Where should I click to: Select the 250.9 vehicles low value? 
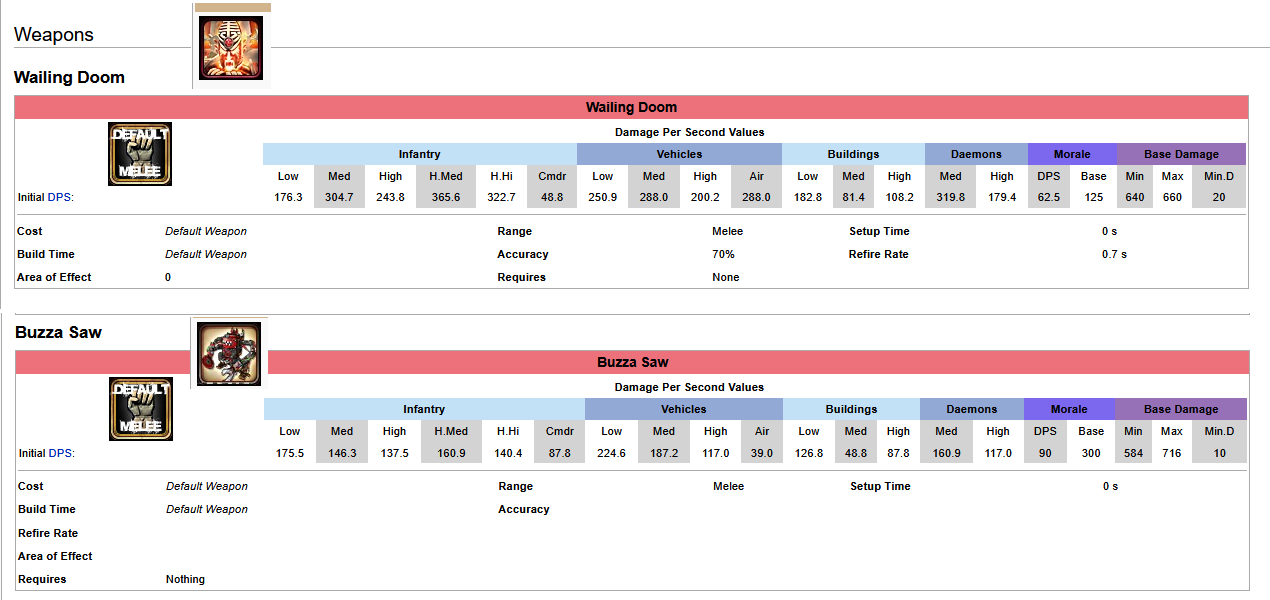[x=602, y=197]
